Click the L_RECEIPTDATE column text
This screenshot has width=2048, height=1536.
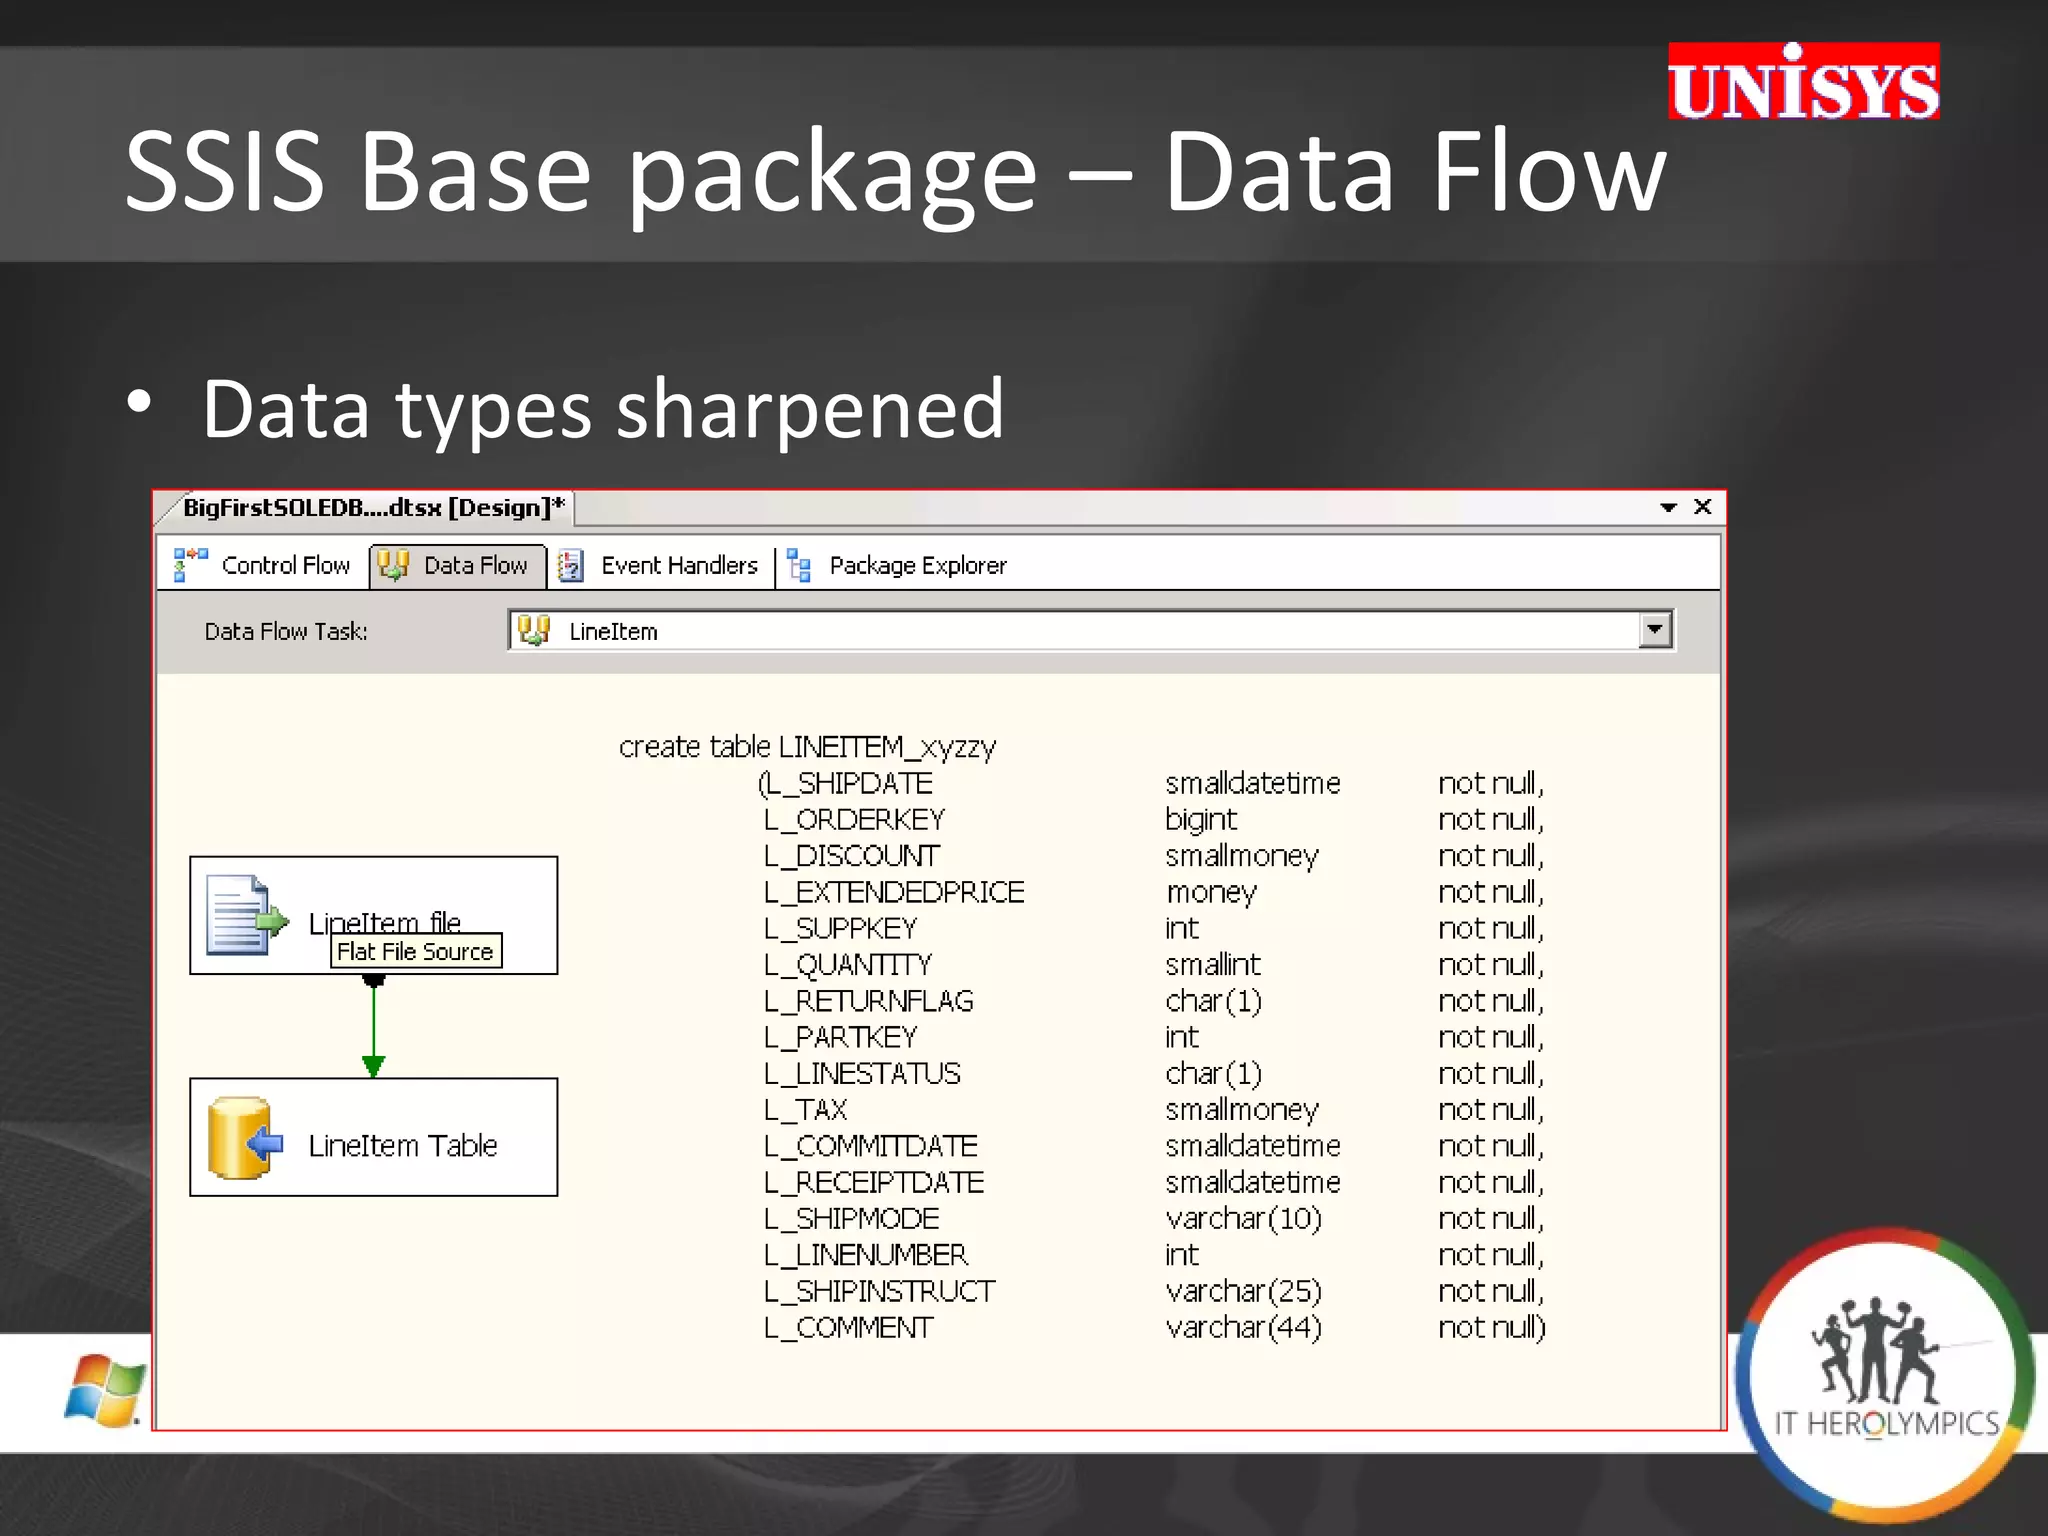coord(874,1182)
